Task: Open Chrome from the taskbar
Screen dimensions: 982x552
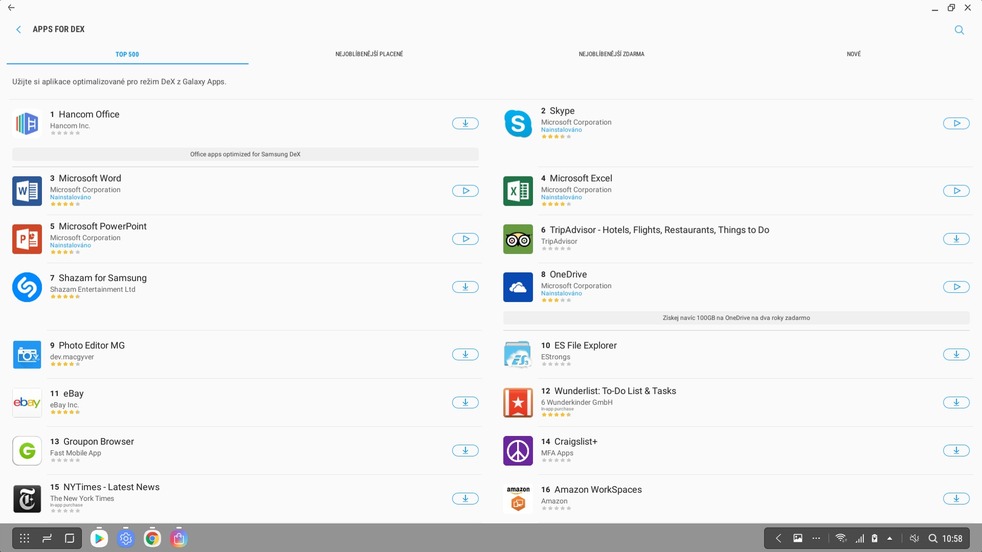Action: pos(152,538)
